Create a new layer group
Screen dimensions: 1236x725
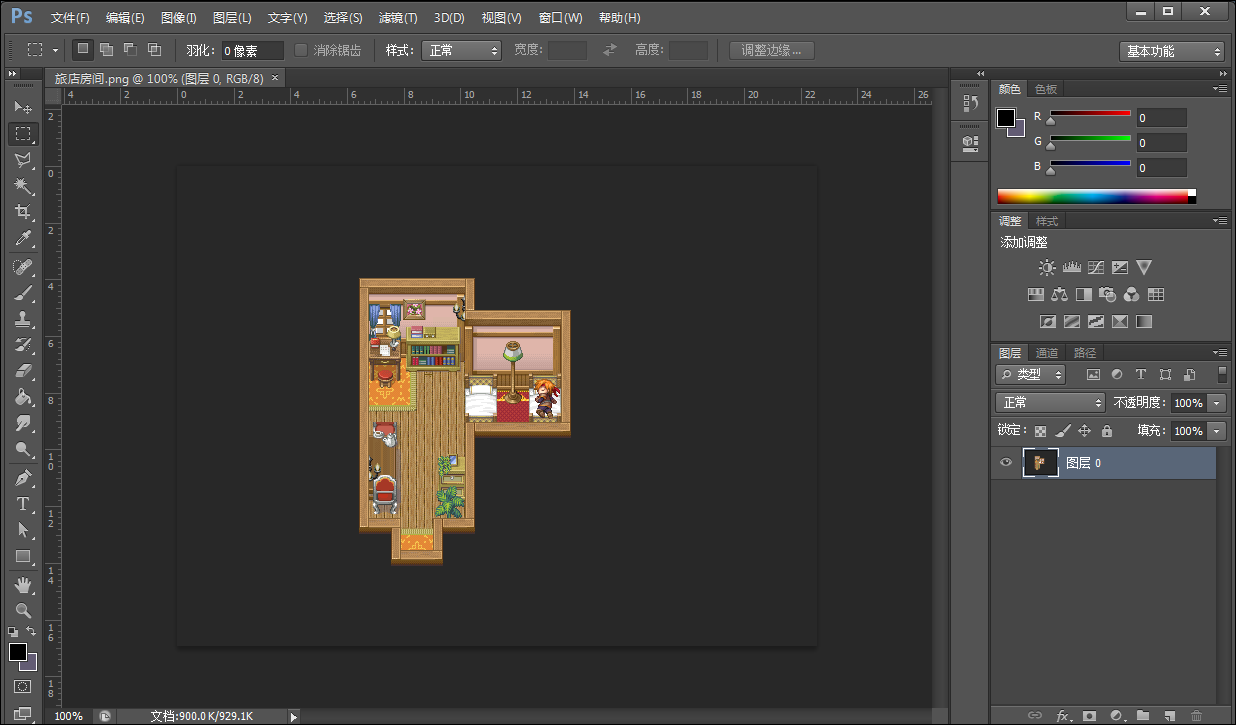[1143, 716]
